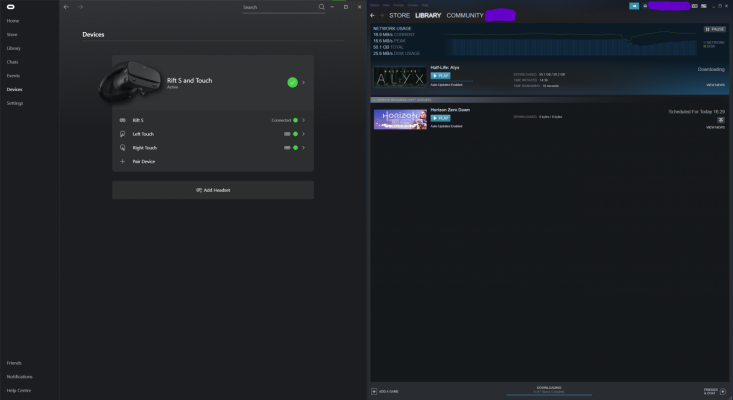Screen dimensions: 733x400
Task: Click the Rift S headset row icon
Action: [x=122, y=120]
